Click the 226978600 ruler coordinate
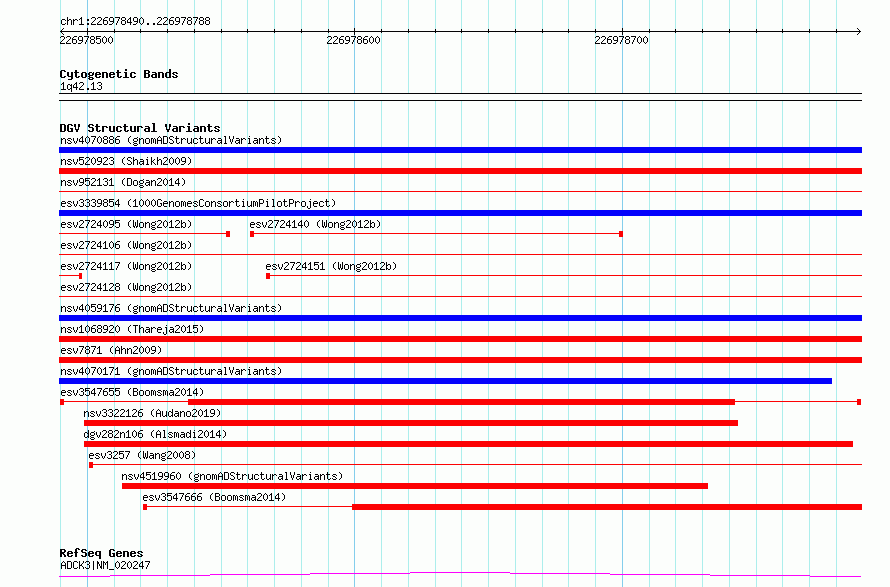Screen dimensions: 890x587 click(x=353, y=40)
